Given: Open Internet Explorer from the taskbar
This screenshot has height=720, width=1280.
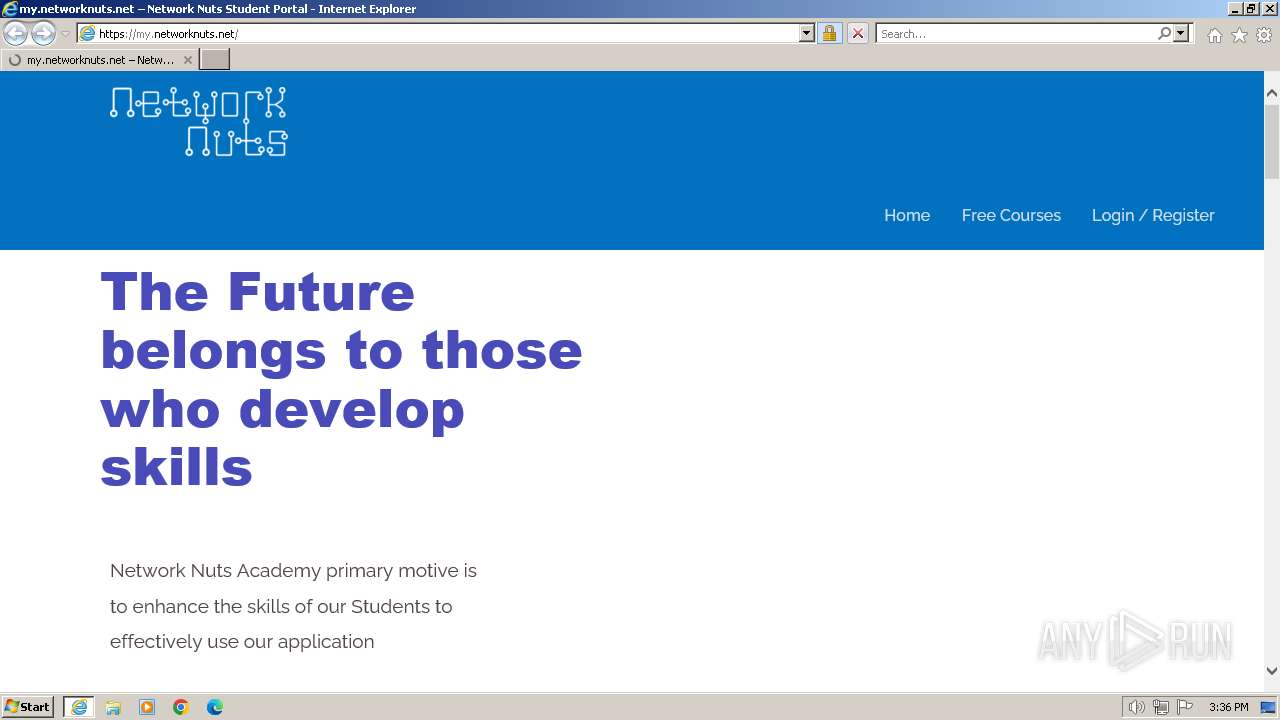Looking at the screenshot, I should tap(79, 707).
